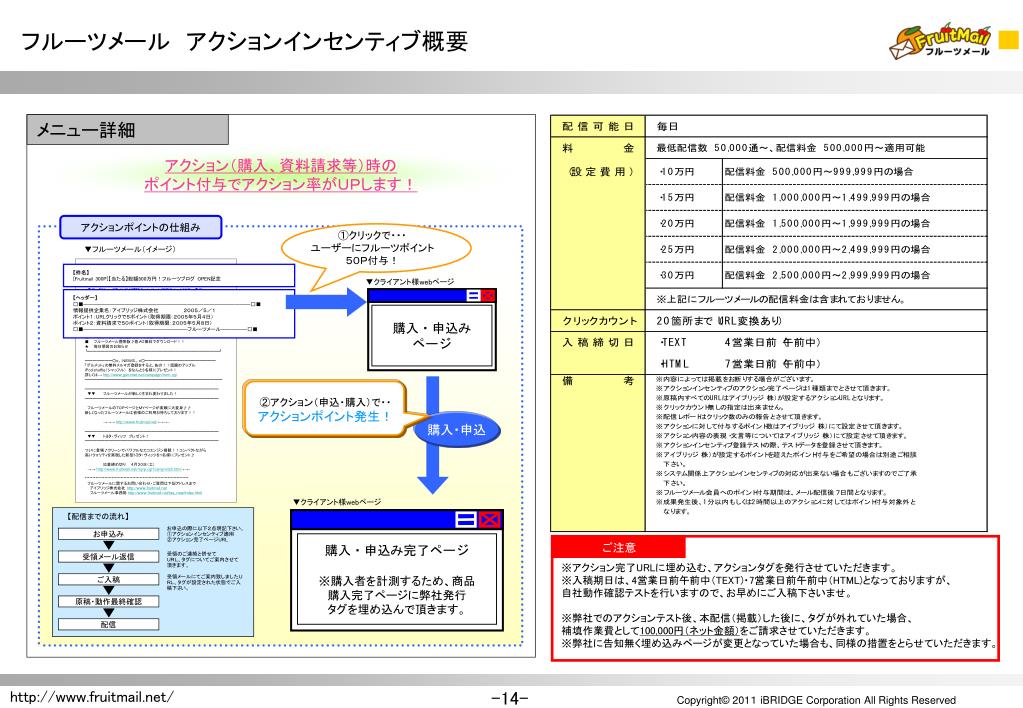
Task: Open the http://www.fruitmail.net/ footer link
Action: (x=92, y=697)
